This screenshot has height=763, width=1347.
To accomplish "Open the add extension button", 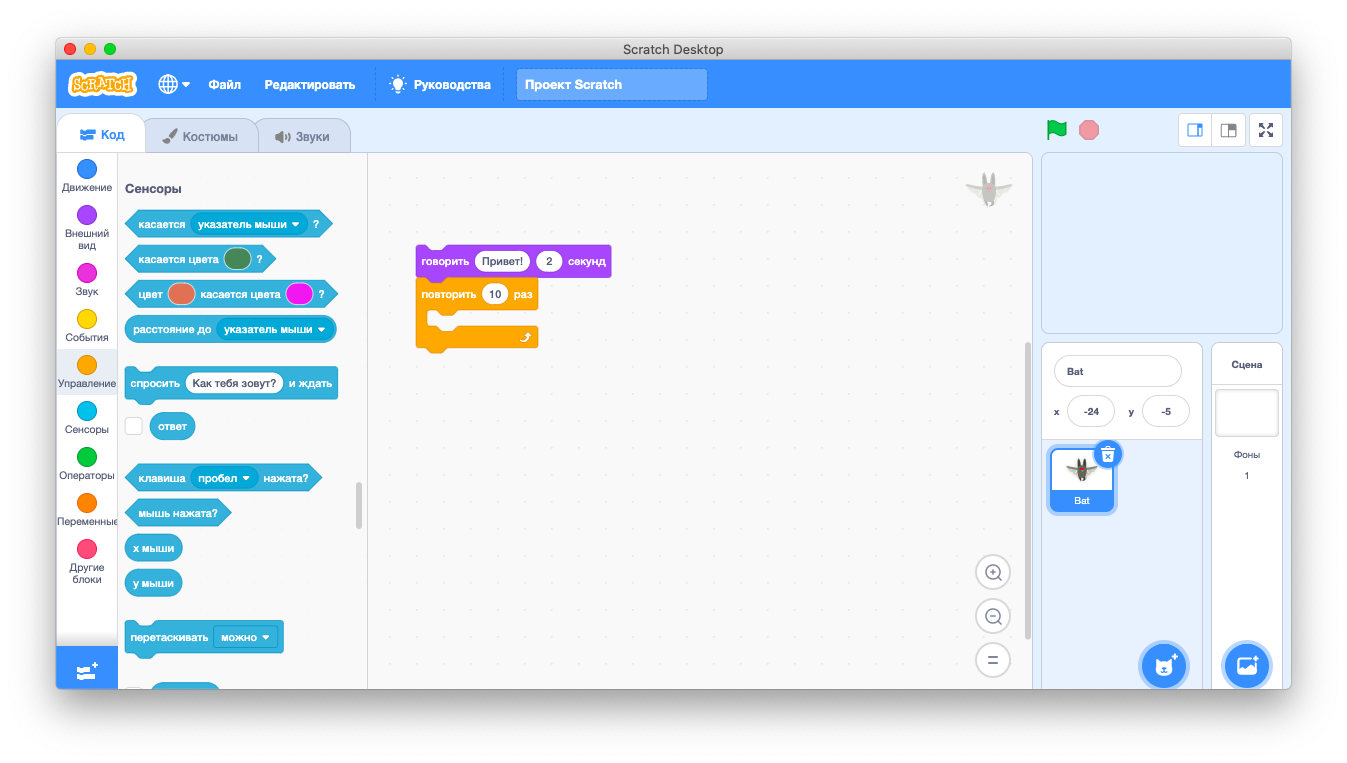I will pyautogui.click(x=87, y=671).
